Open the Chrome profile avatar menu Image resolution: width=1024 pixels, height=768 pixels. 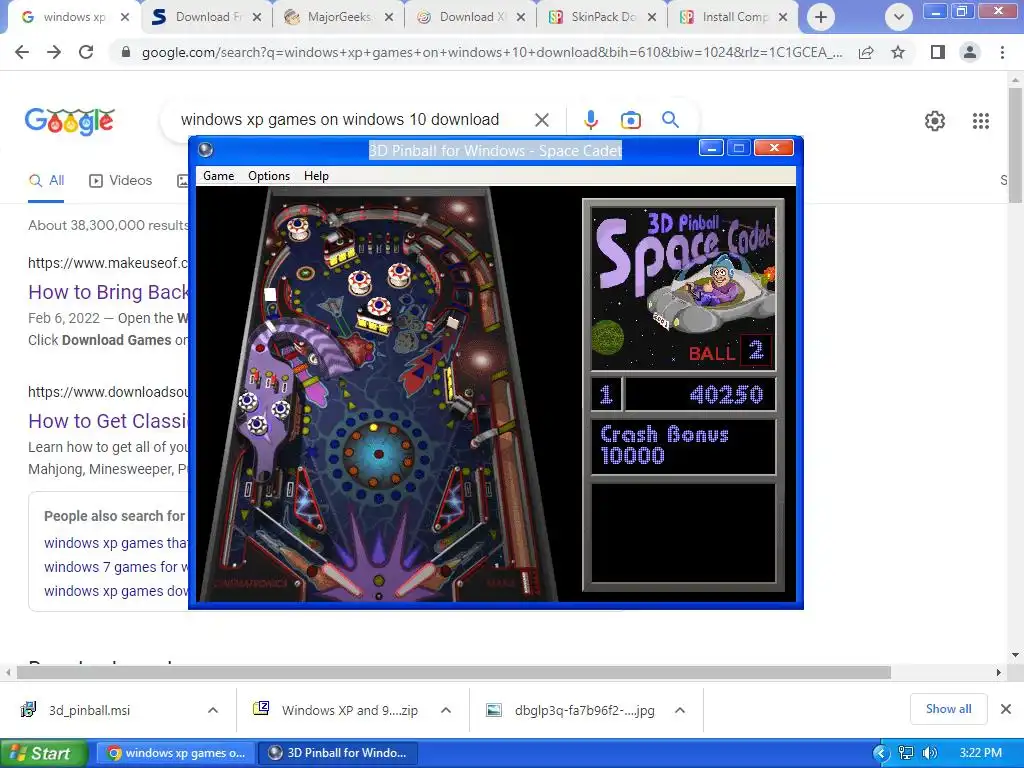point(970,52)
